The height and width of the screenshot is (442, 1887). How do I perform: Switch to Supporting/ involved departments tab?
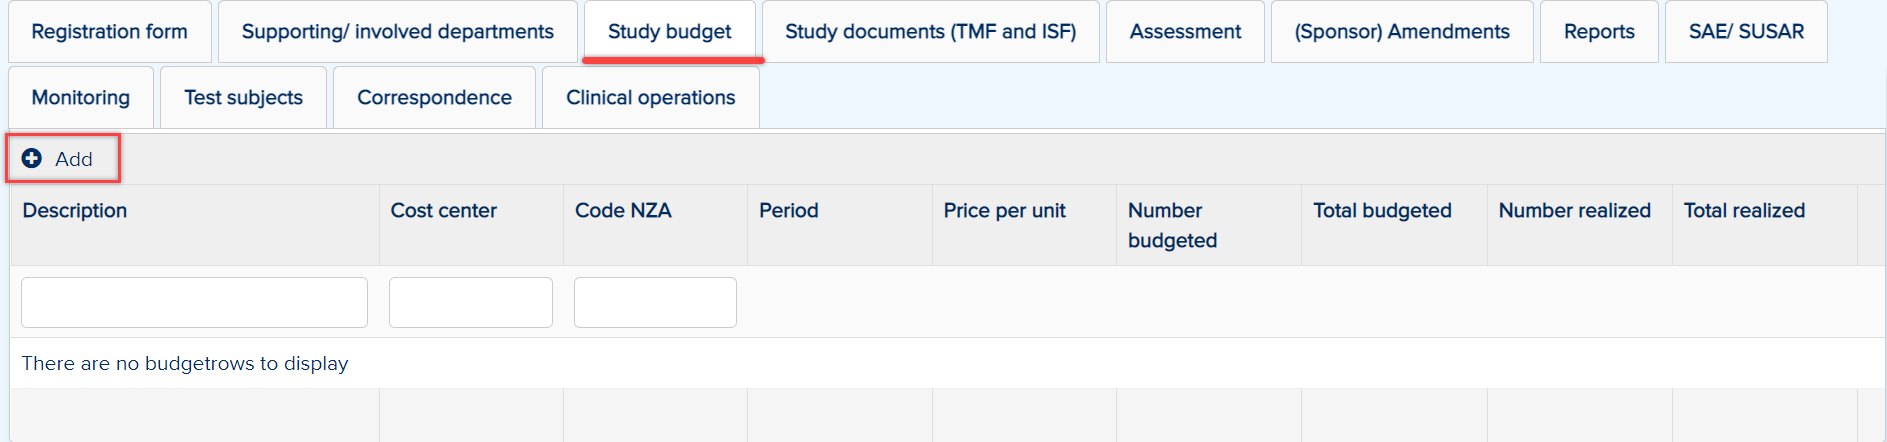398,32
